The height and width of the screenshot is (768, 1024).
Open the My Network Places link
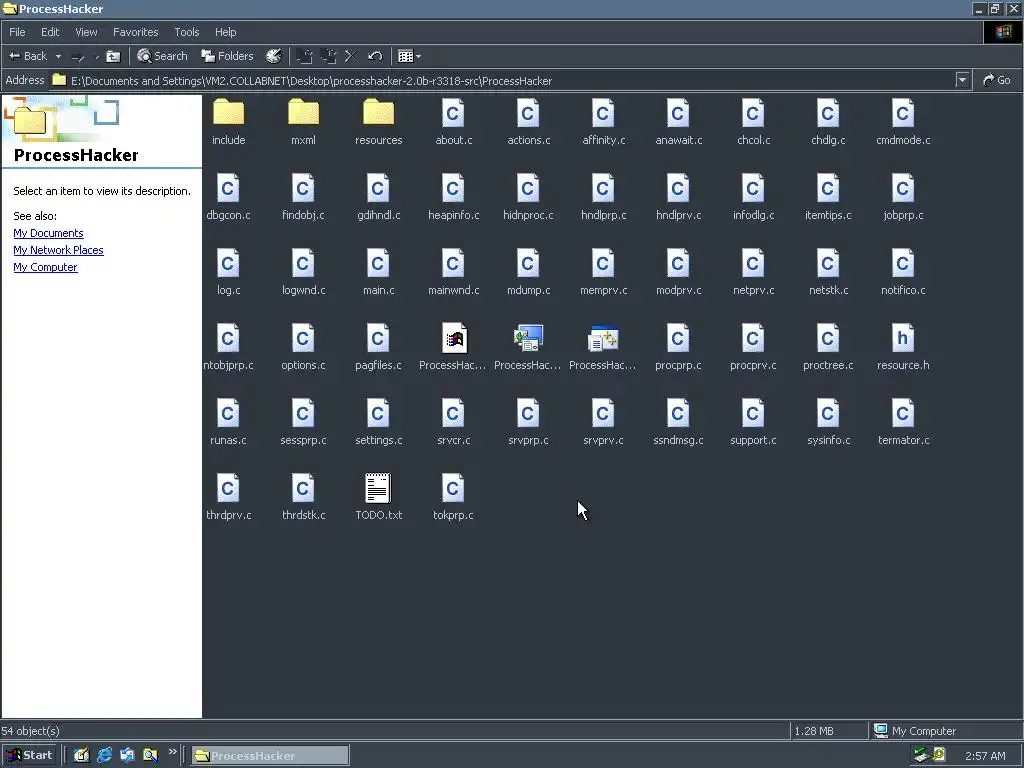pyautogui.click(x=58, y=250)
